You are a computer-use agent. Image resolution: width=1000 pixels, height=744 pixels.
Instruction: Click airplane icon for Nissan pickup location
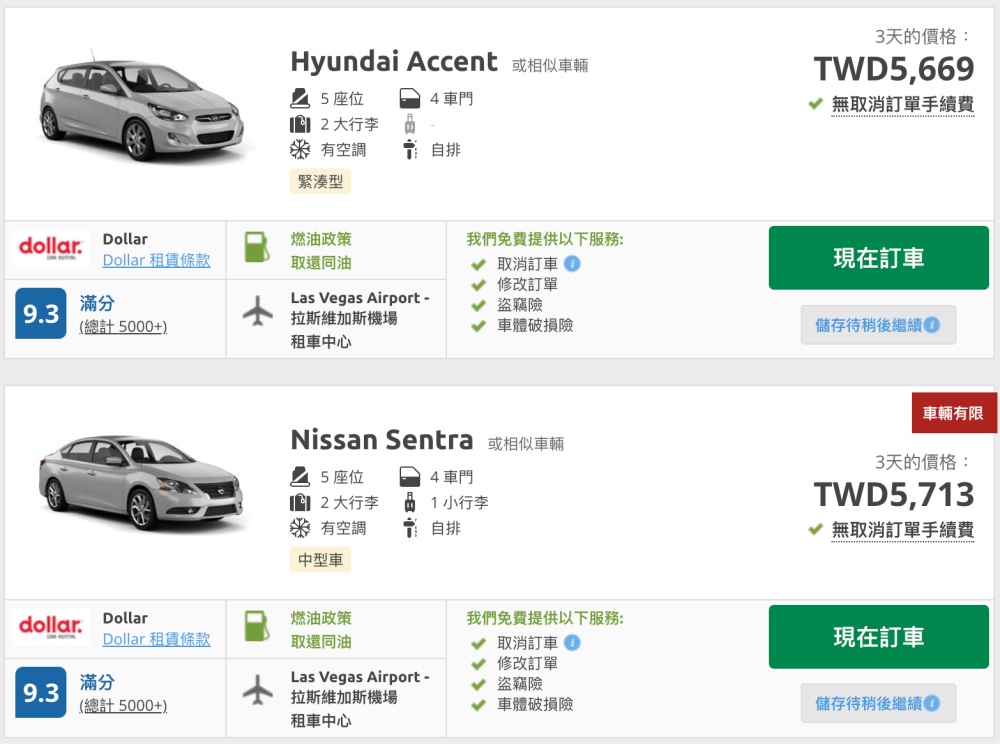(x=258, y=689)
